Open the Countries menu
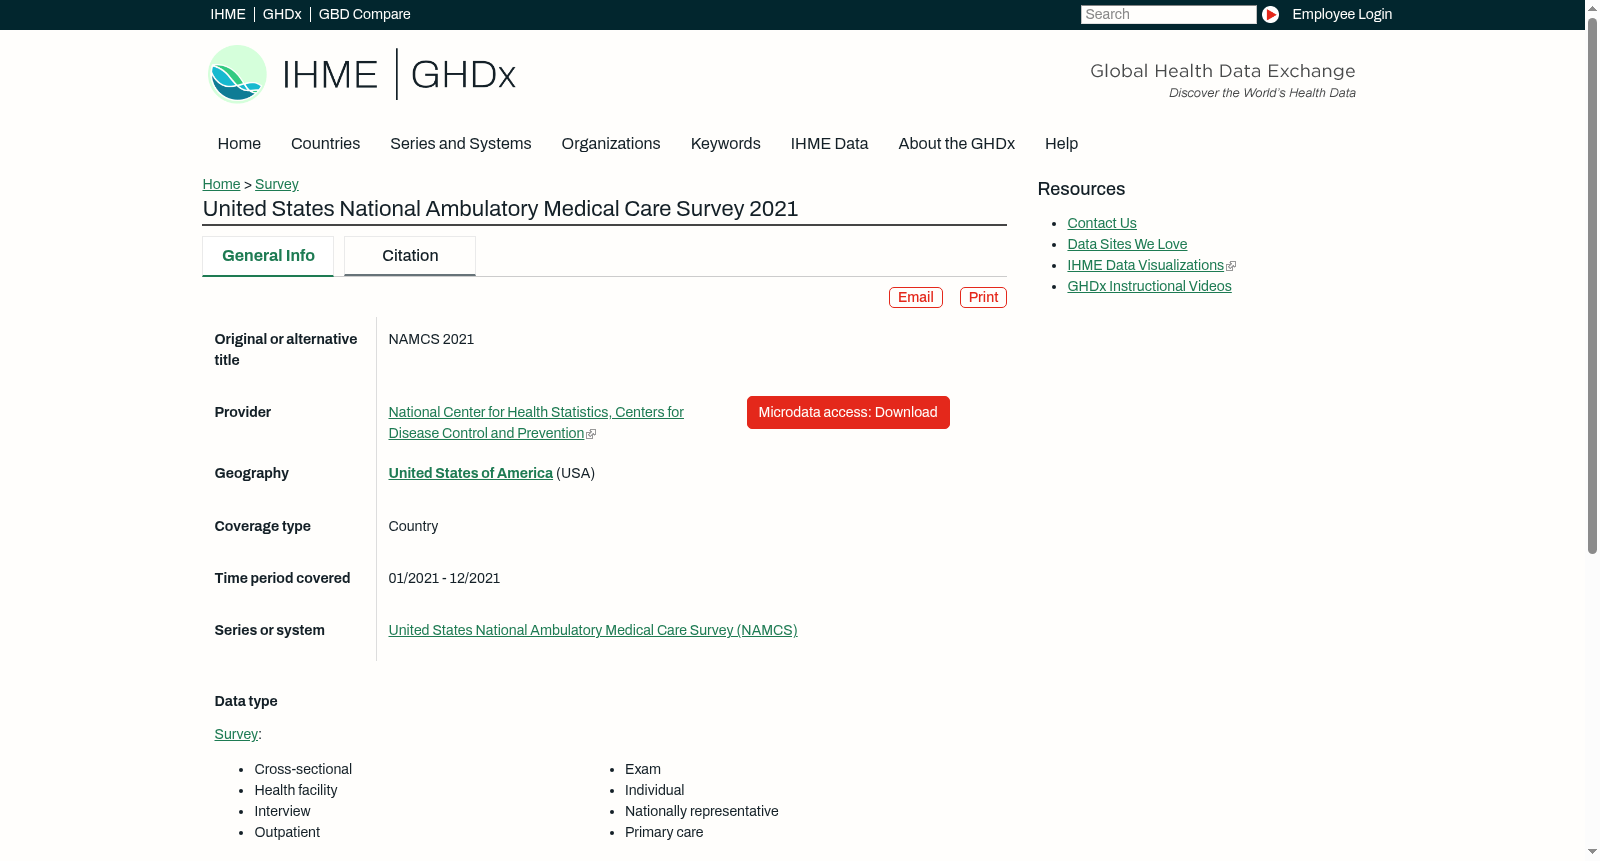The height and width of the screenshot is (861, 1600). 325,144
